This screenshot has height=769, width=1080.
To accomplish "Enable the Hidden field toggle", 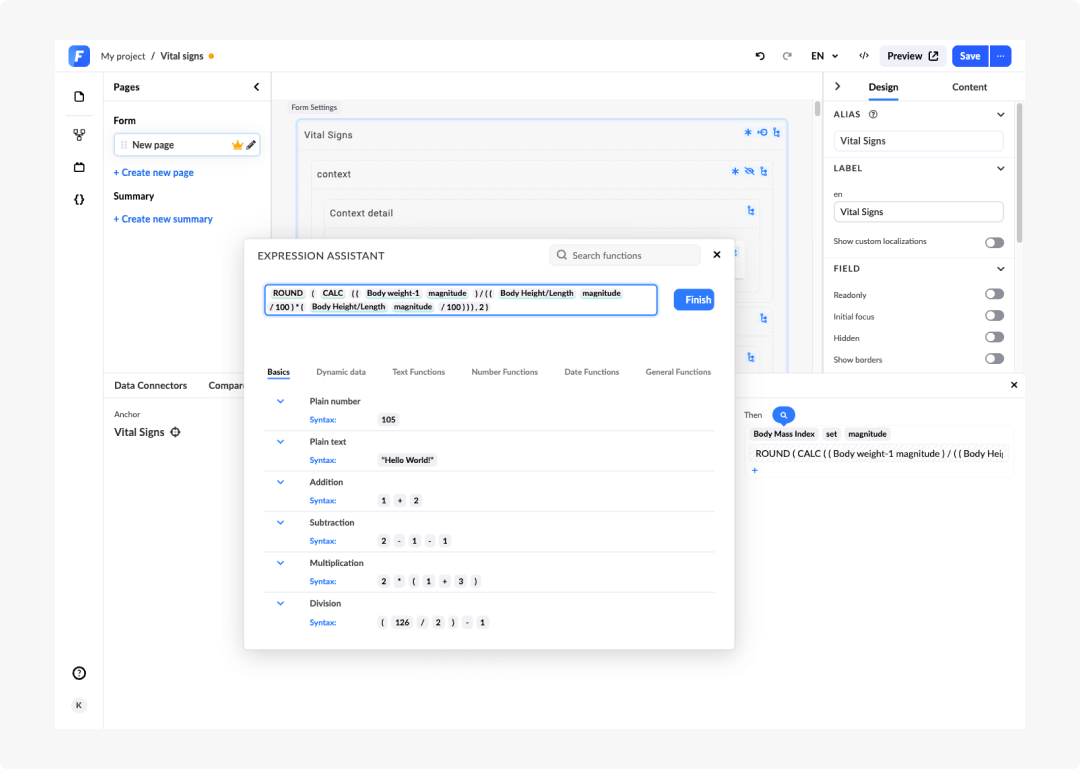I will pyautogui.click(x=994, y=338).
